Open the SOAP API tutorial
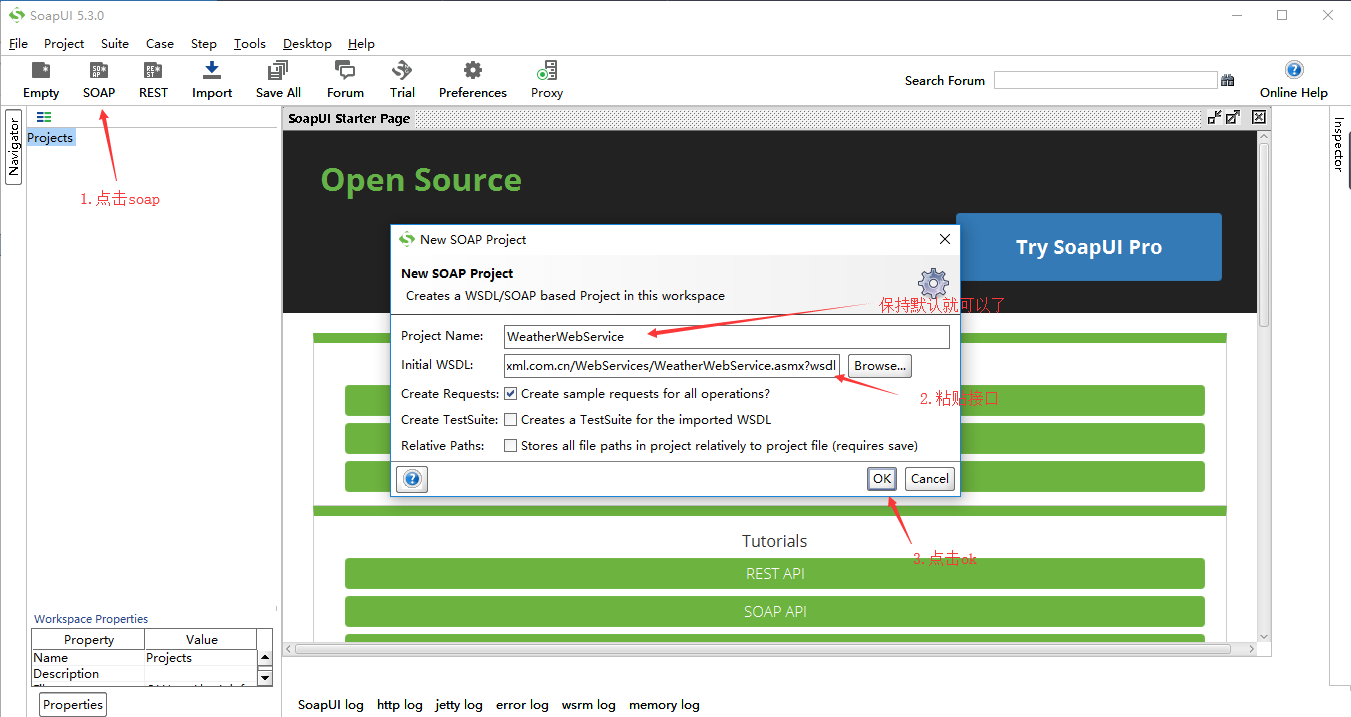Screen dimensions: 1351x717 tap(775, 612)
